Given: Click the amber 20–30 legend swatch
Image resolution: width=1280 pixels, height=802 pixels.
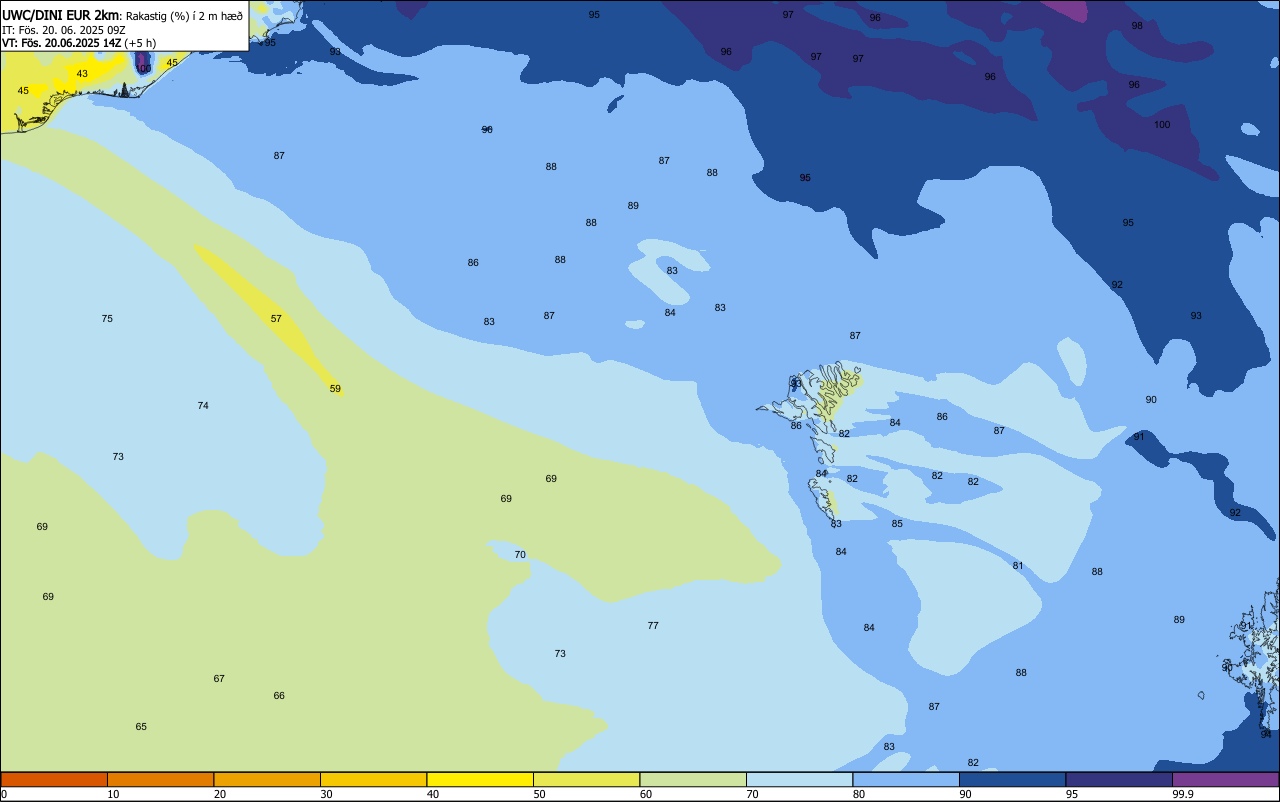Looking at the screenshot, I should 267,779.
